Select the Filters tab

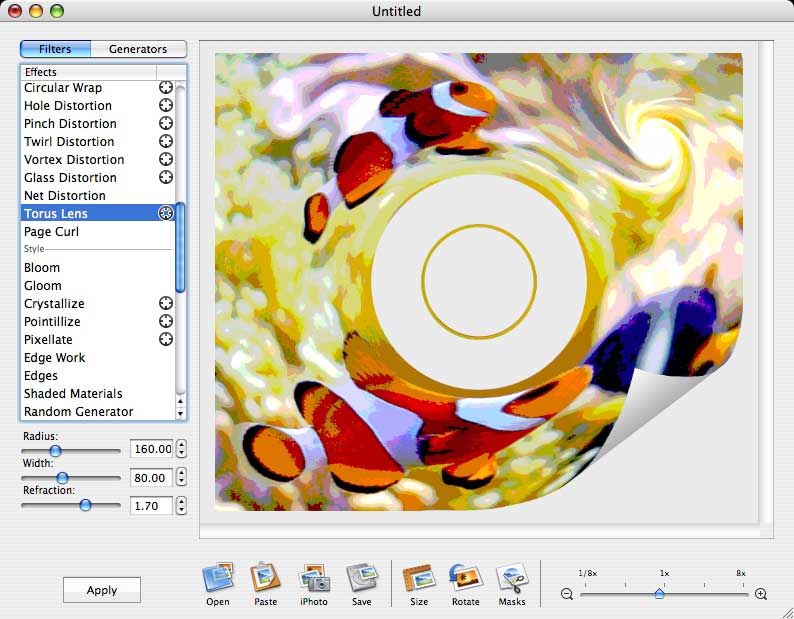(x=55, y=49)
